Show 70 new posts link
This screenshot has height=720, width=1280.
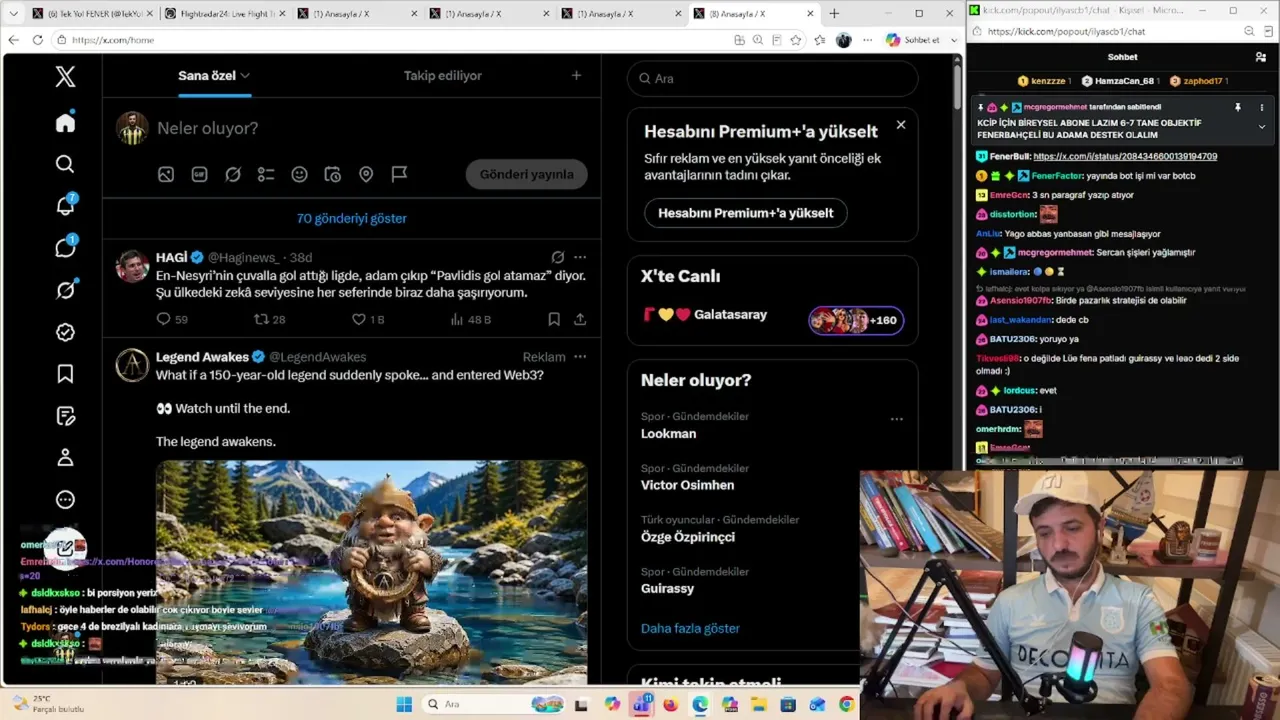[352, 218]
